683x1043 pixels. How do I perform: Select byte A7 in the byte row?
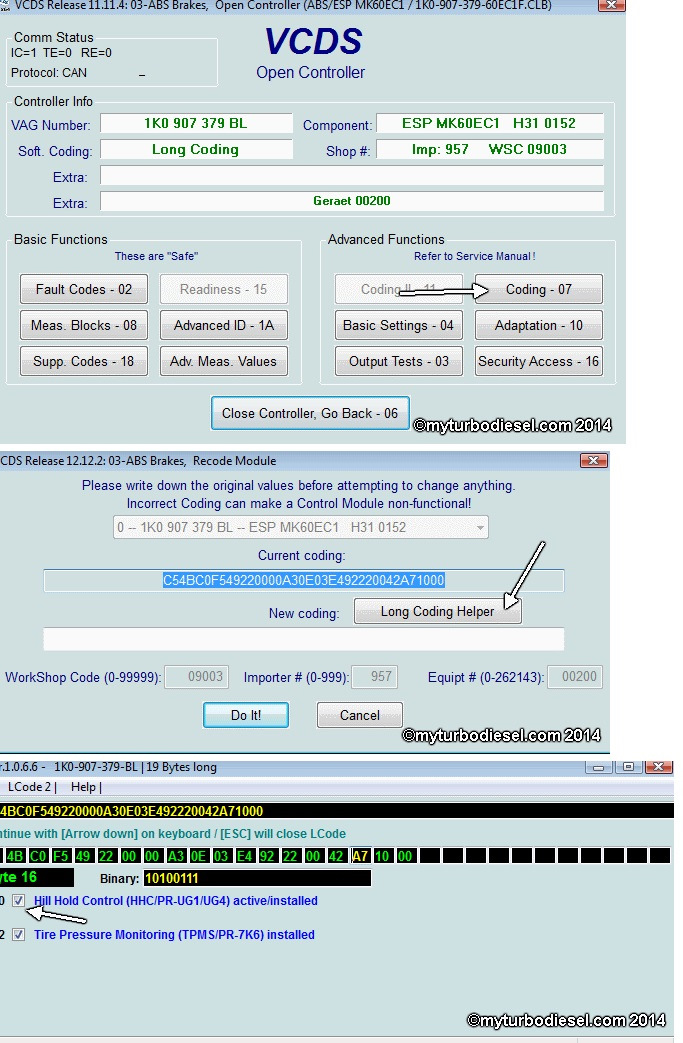click(360, 855)
